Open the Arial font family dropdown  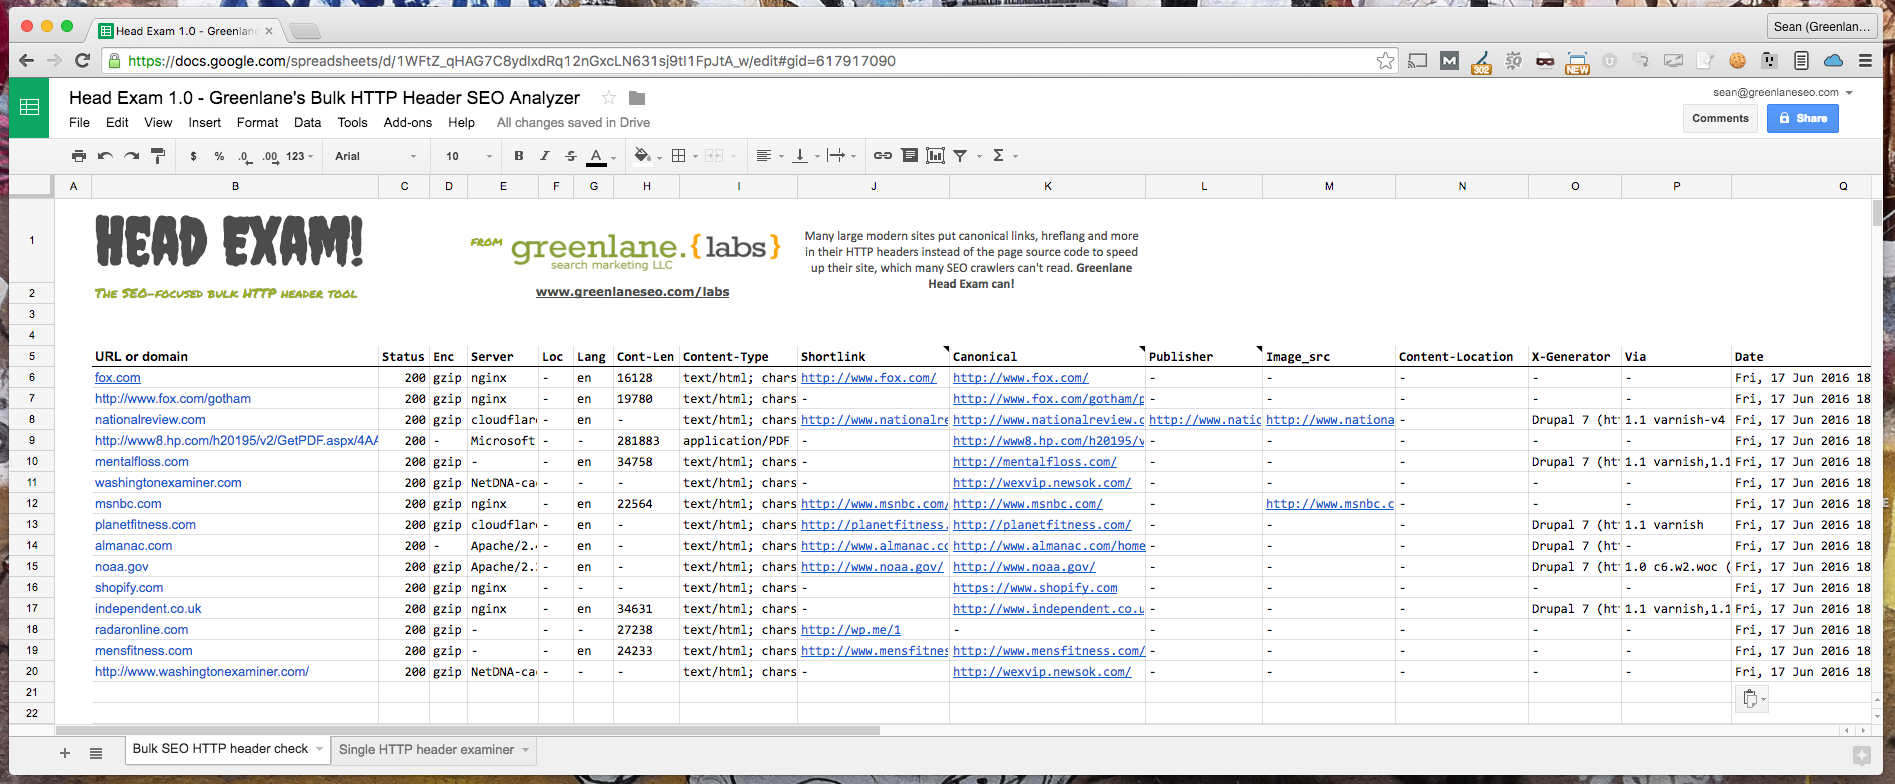(375, 156)
